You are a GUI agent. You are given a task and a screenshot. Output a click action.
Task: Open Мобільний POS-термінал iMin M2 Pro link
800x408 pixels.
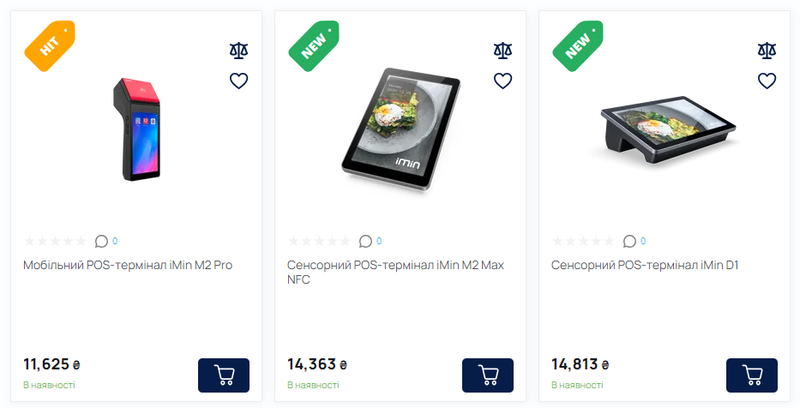click(128, 265)
